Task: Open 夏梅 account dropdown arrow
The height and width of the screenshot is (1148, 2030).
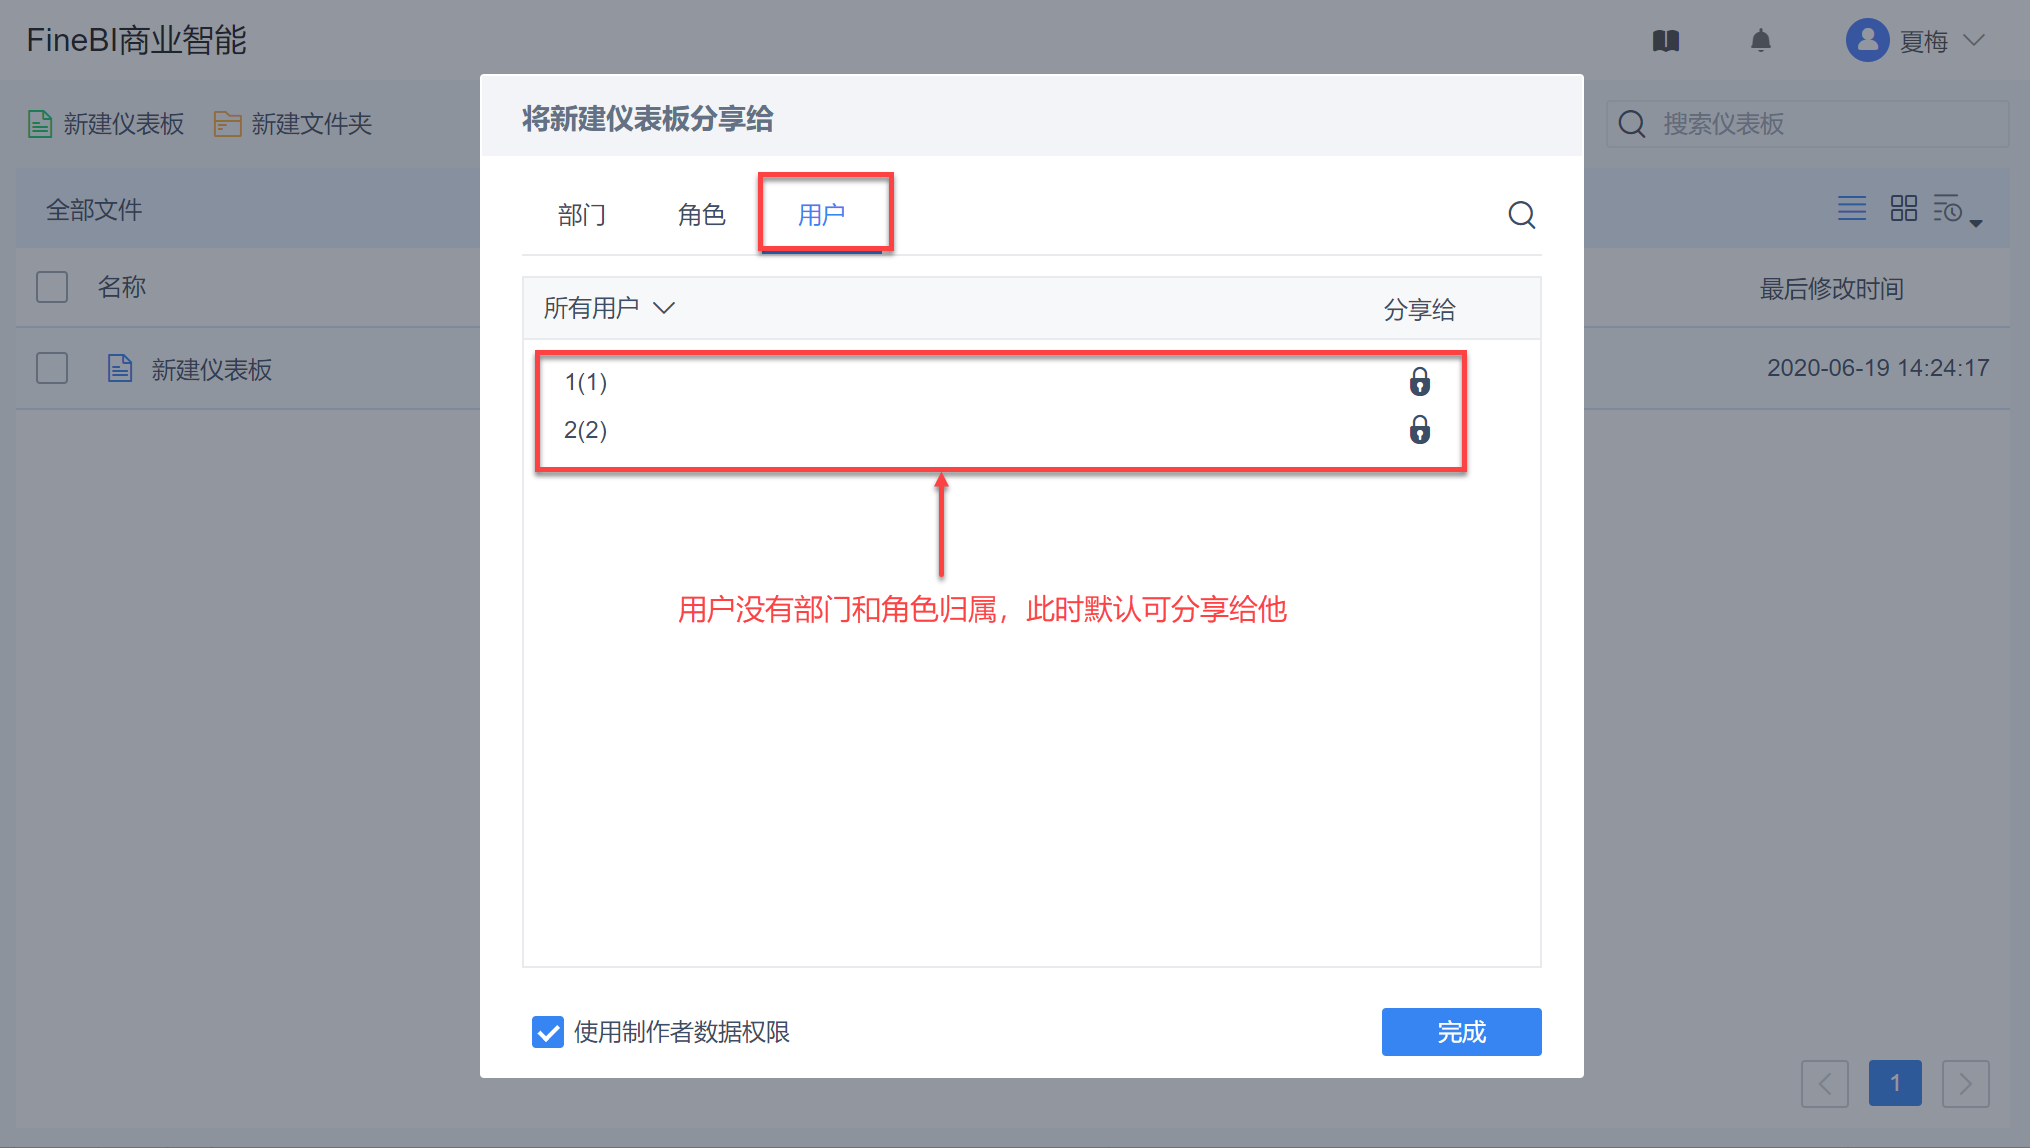Action: 1973,41
